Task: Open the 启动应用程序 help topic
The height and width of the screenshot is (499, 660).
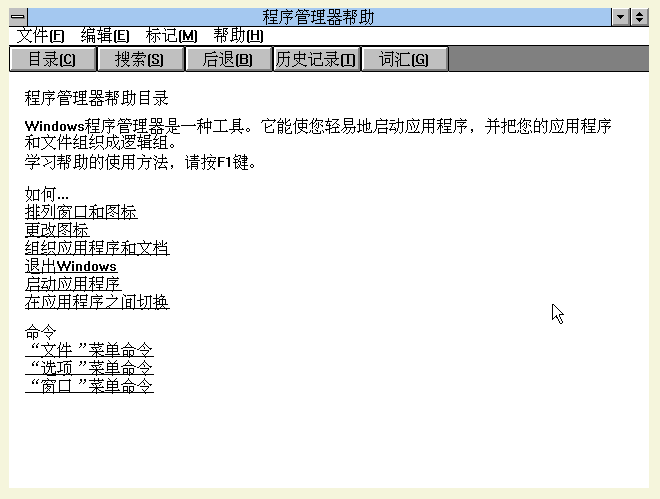Action: click(72, 284)
